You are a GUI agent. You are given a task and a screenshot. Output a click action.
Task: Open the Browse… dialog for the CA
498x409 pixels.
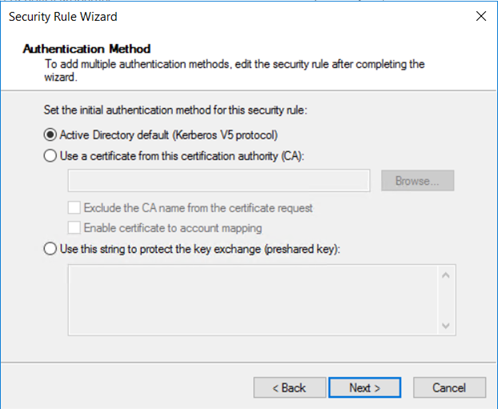tap(417, 181)
